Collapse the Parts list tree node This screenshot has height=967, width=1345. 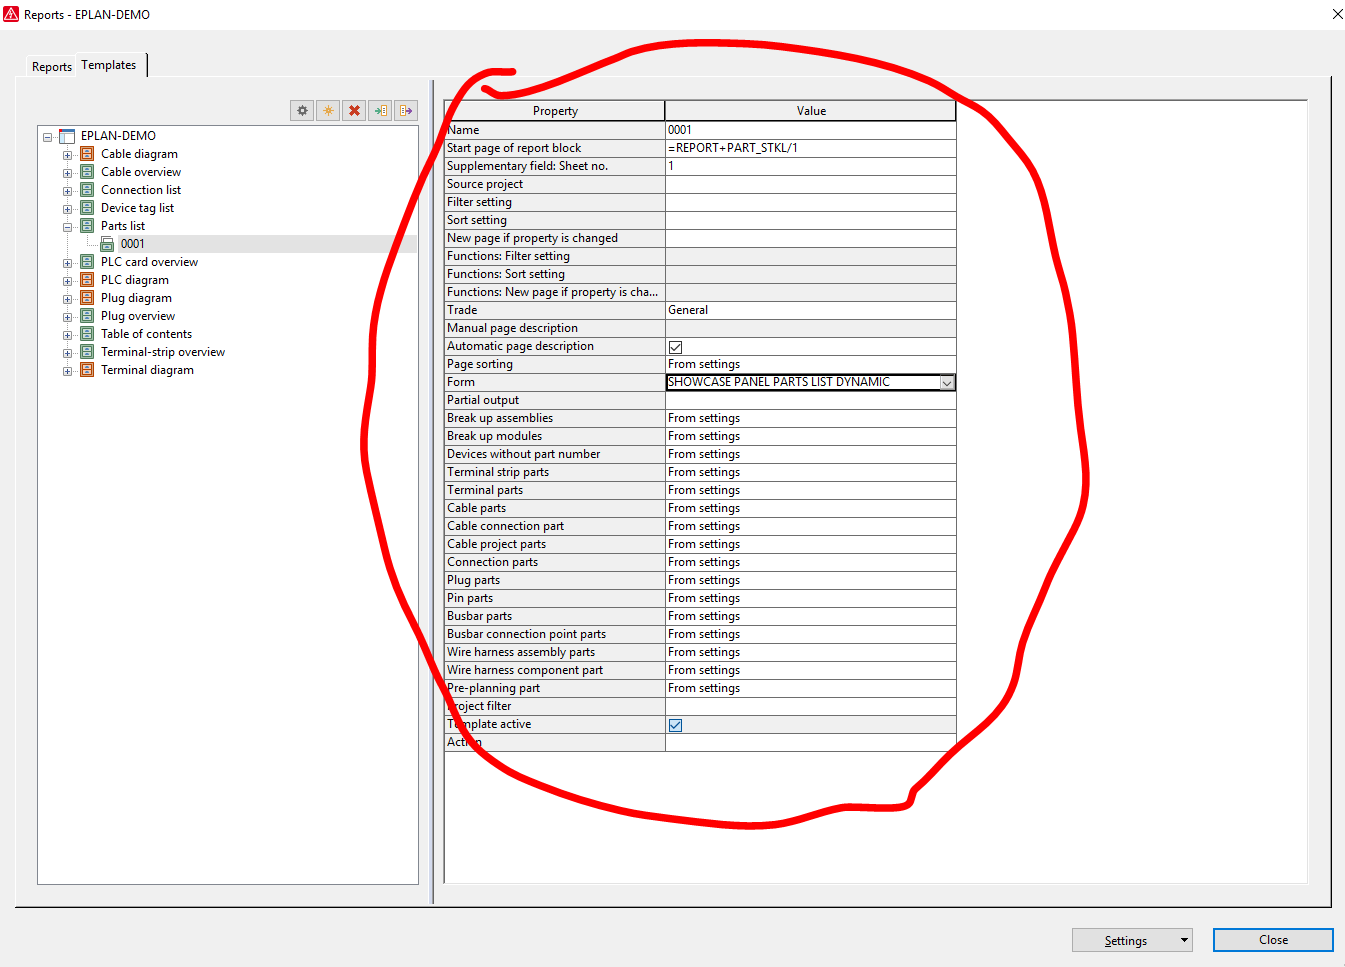pyautogui.click(x=66, y=225)
